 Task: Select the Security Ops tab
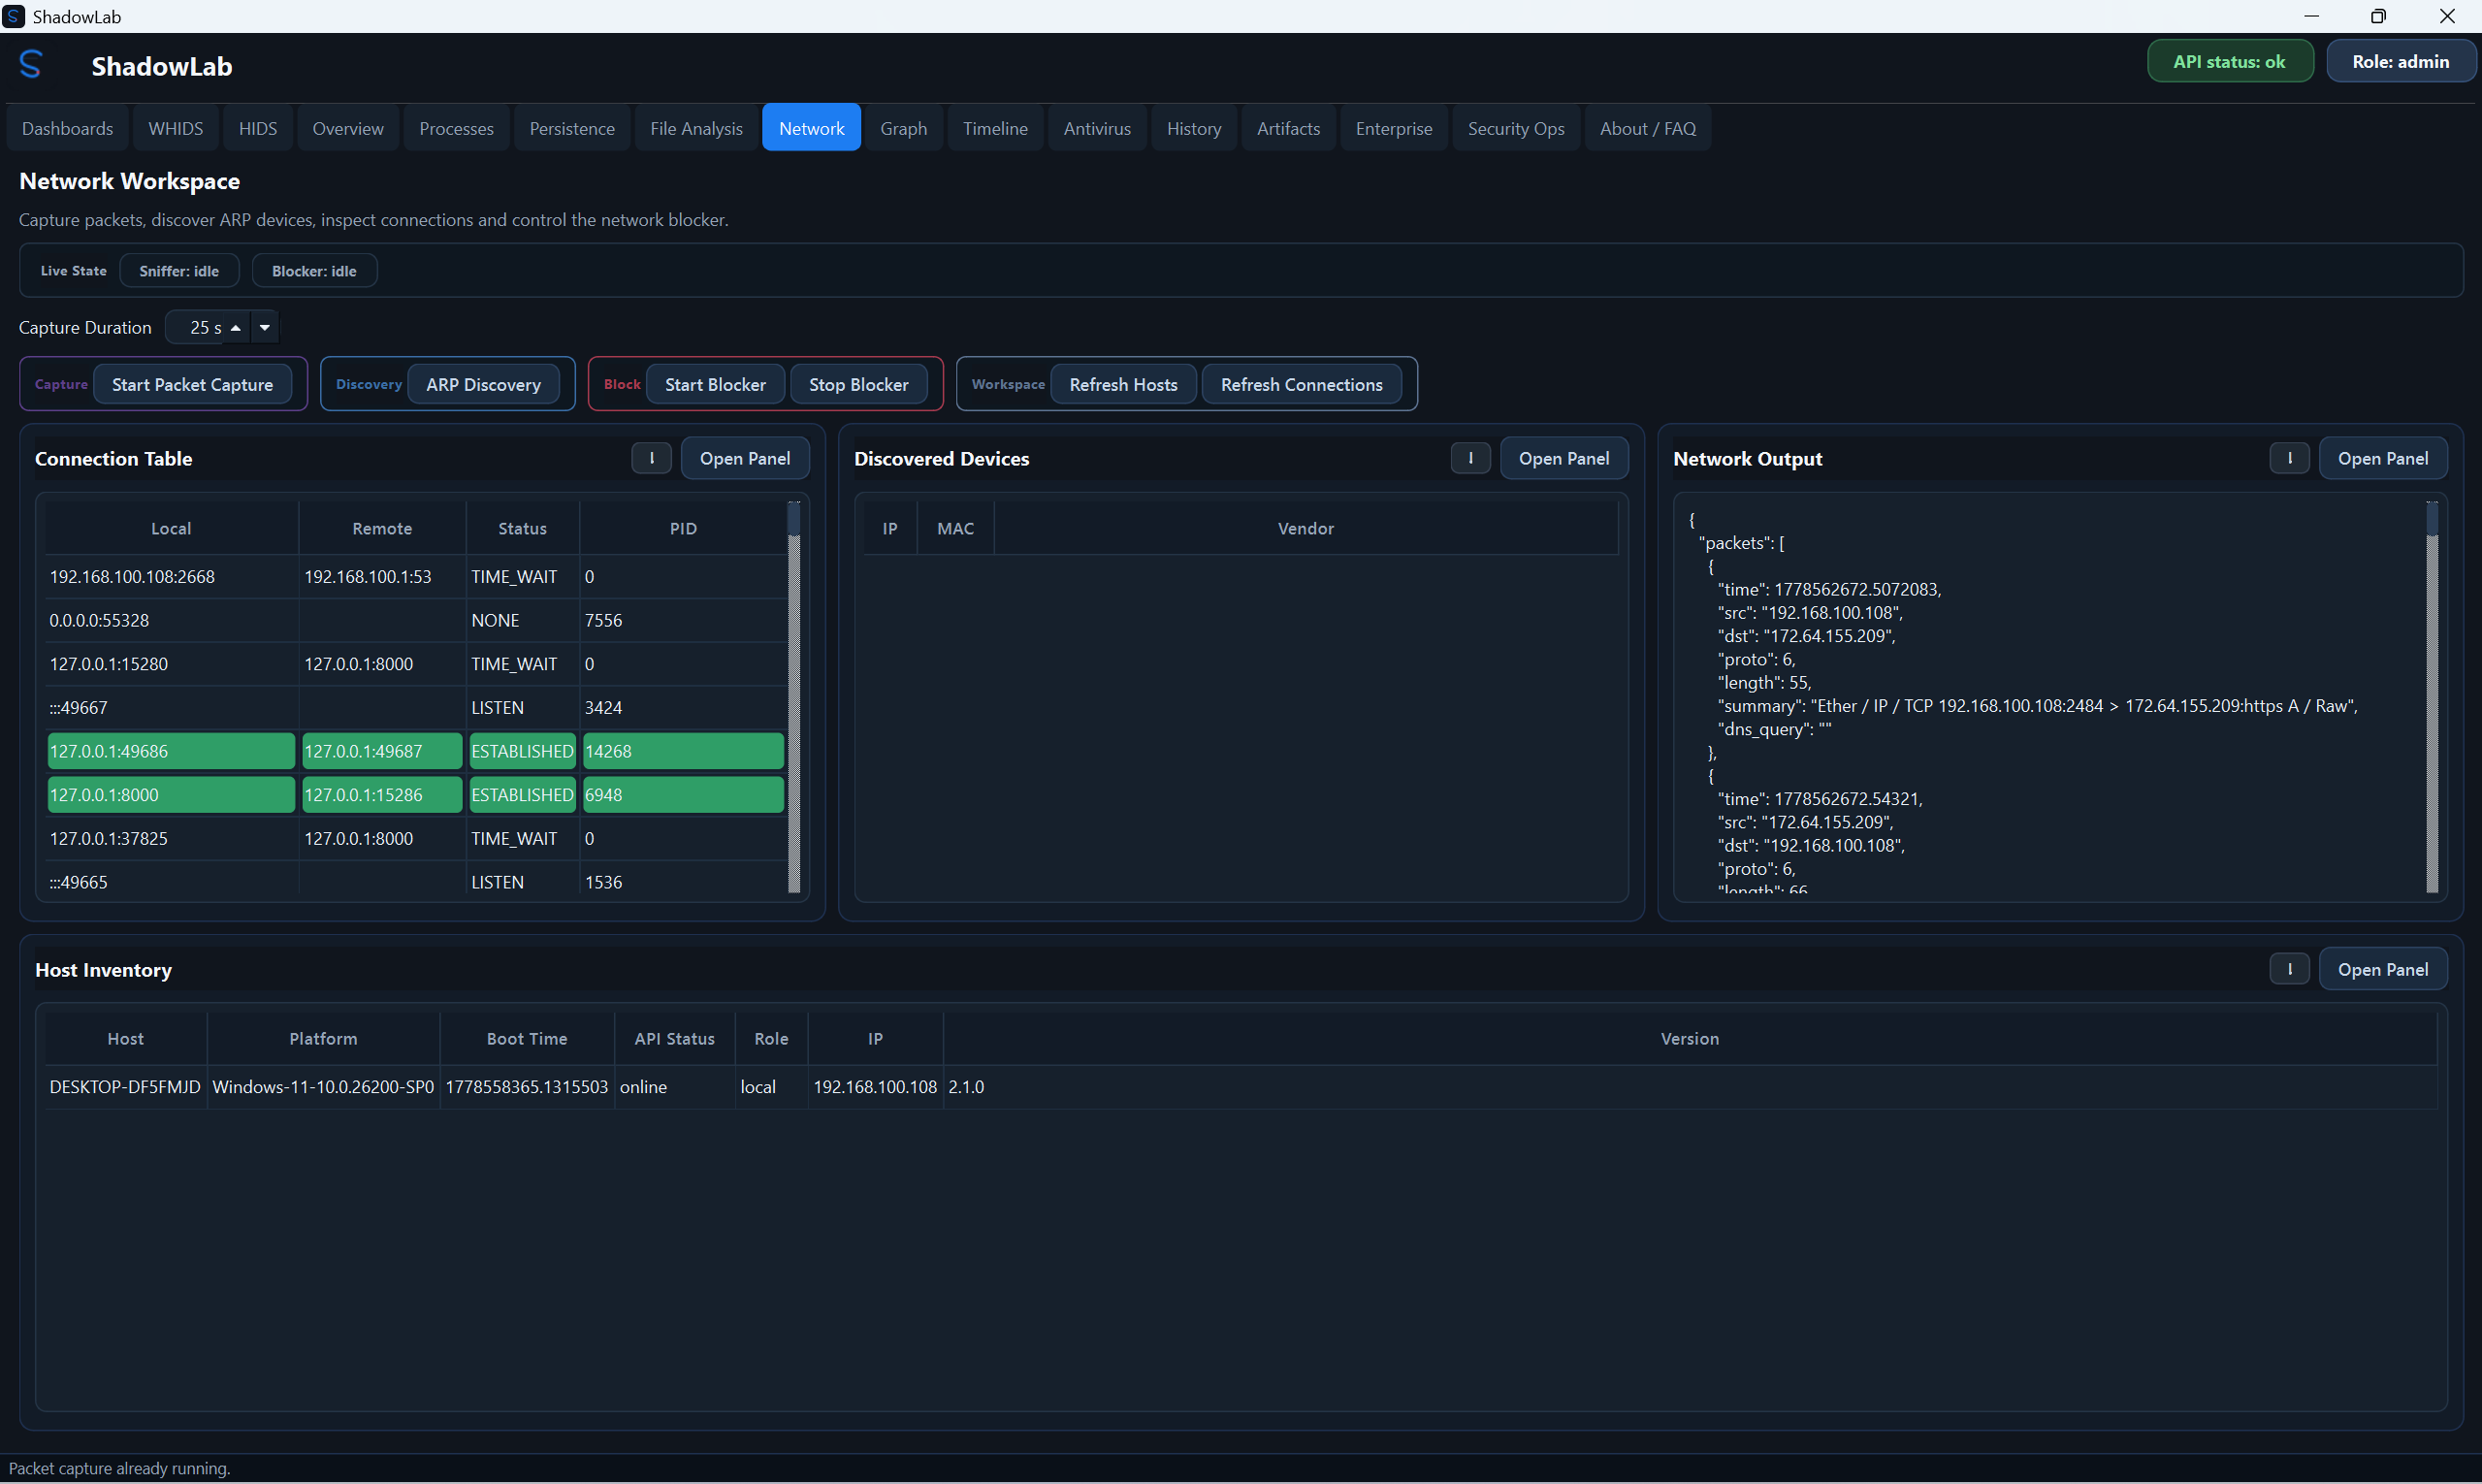point(1517,128)
